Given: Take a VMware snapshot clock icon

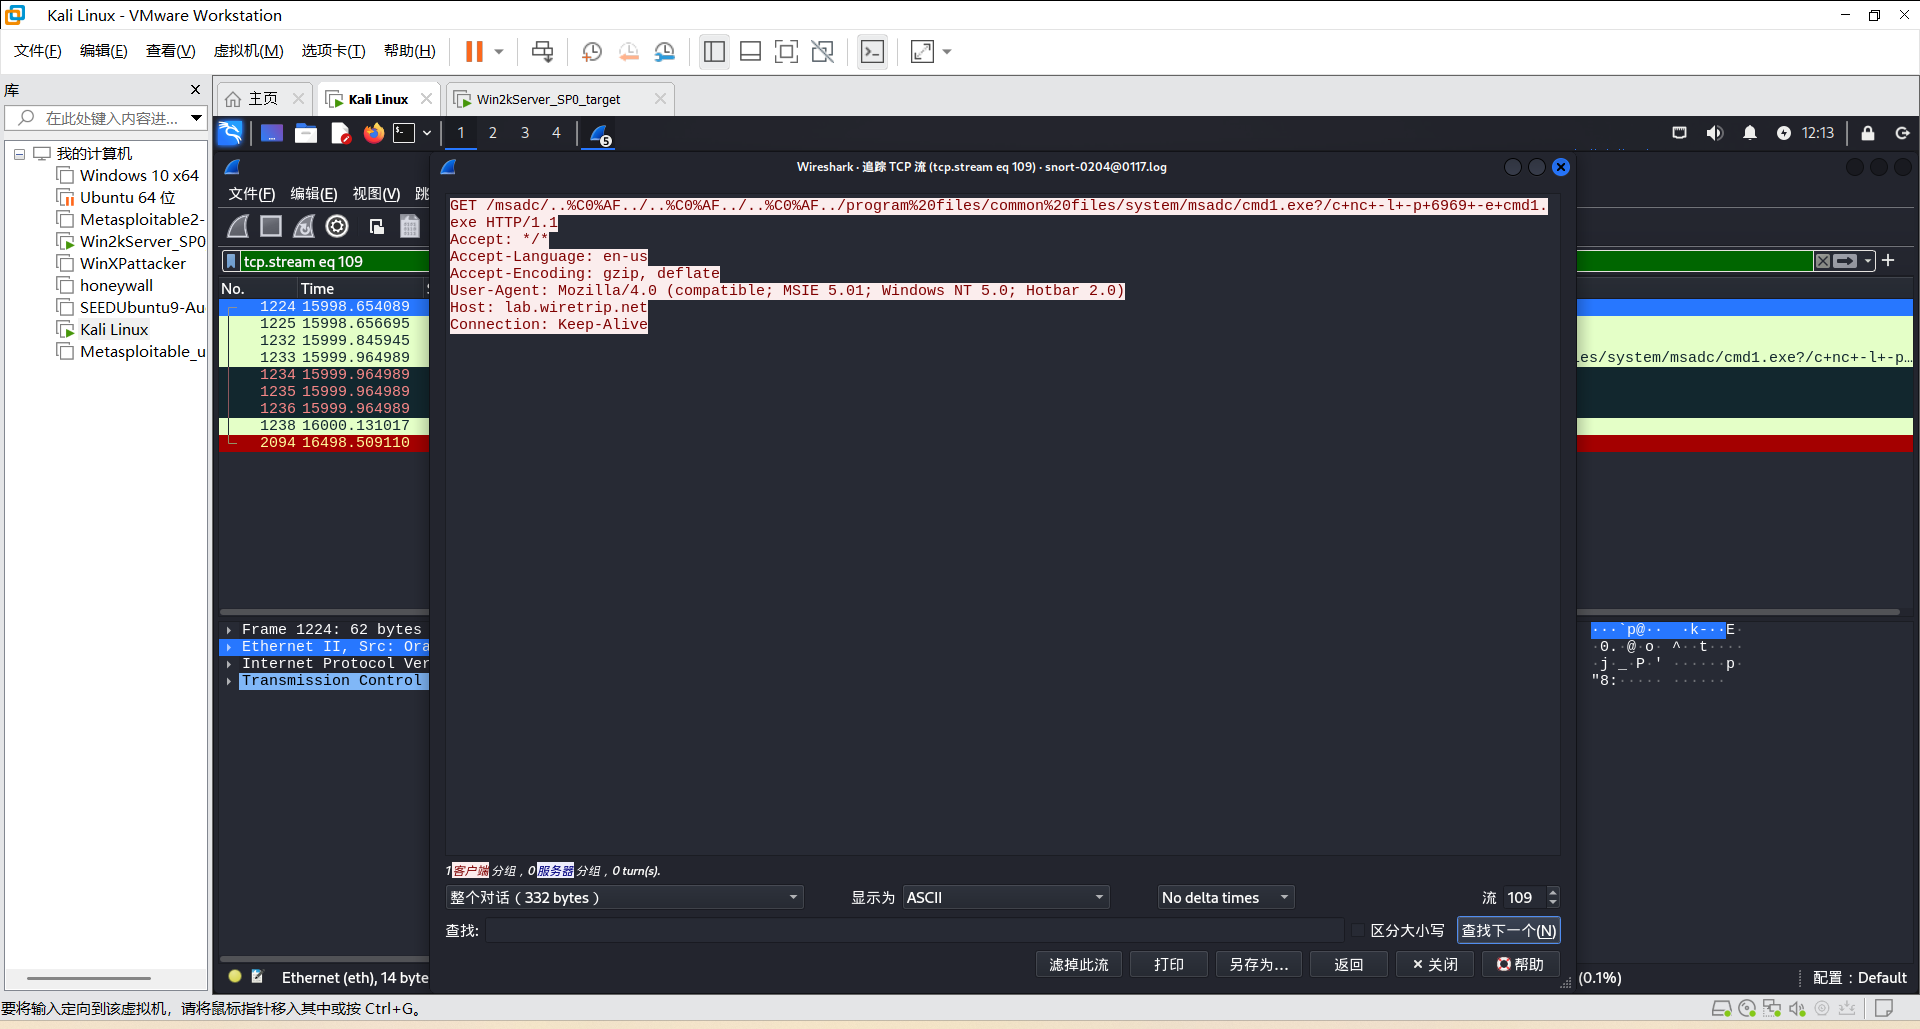Looking at the screenshot, I should [592, 51].
